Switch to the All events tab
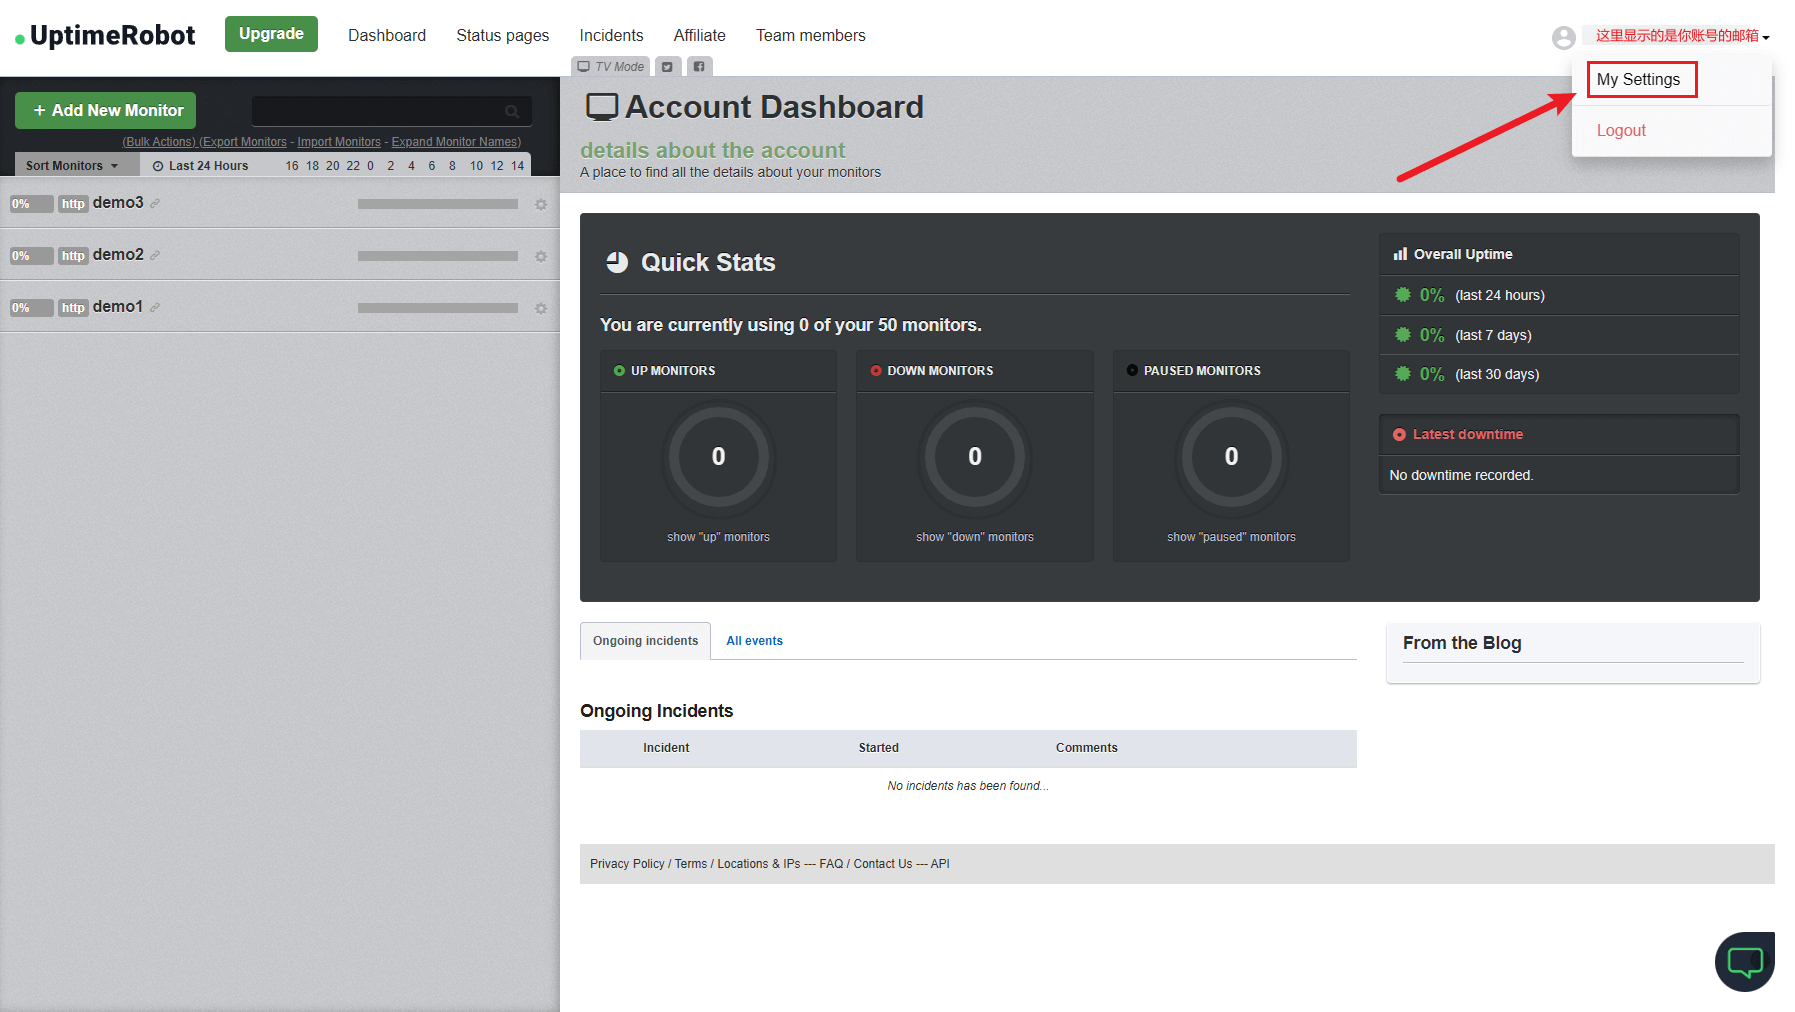Screen dimensions: 1795x1012 (754, 641)
